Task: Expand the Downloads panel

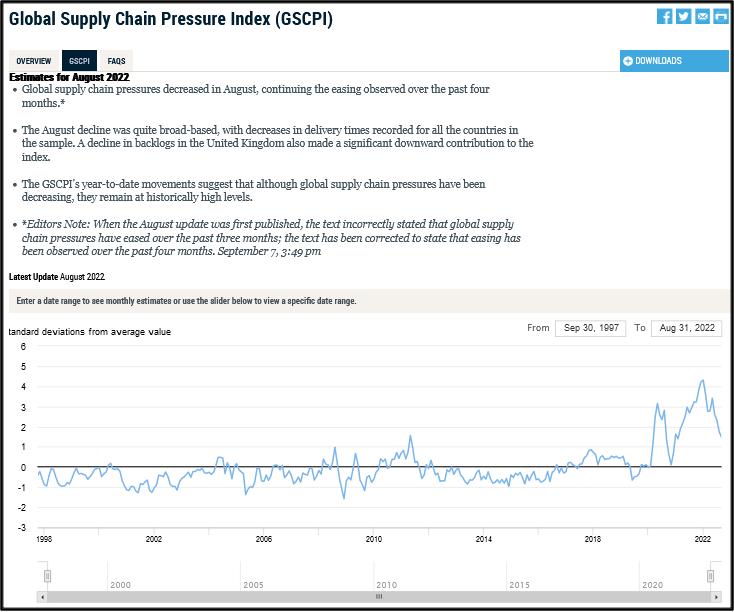Action: [674, 61]
